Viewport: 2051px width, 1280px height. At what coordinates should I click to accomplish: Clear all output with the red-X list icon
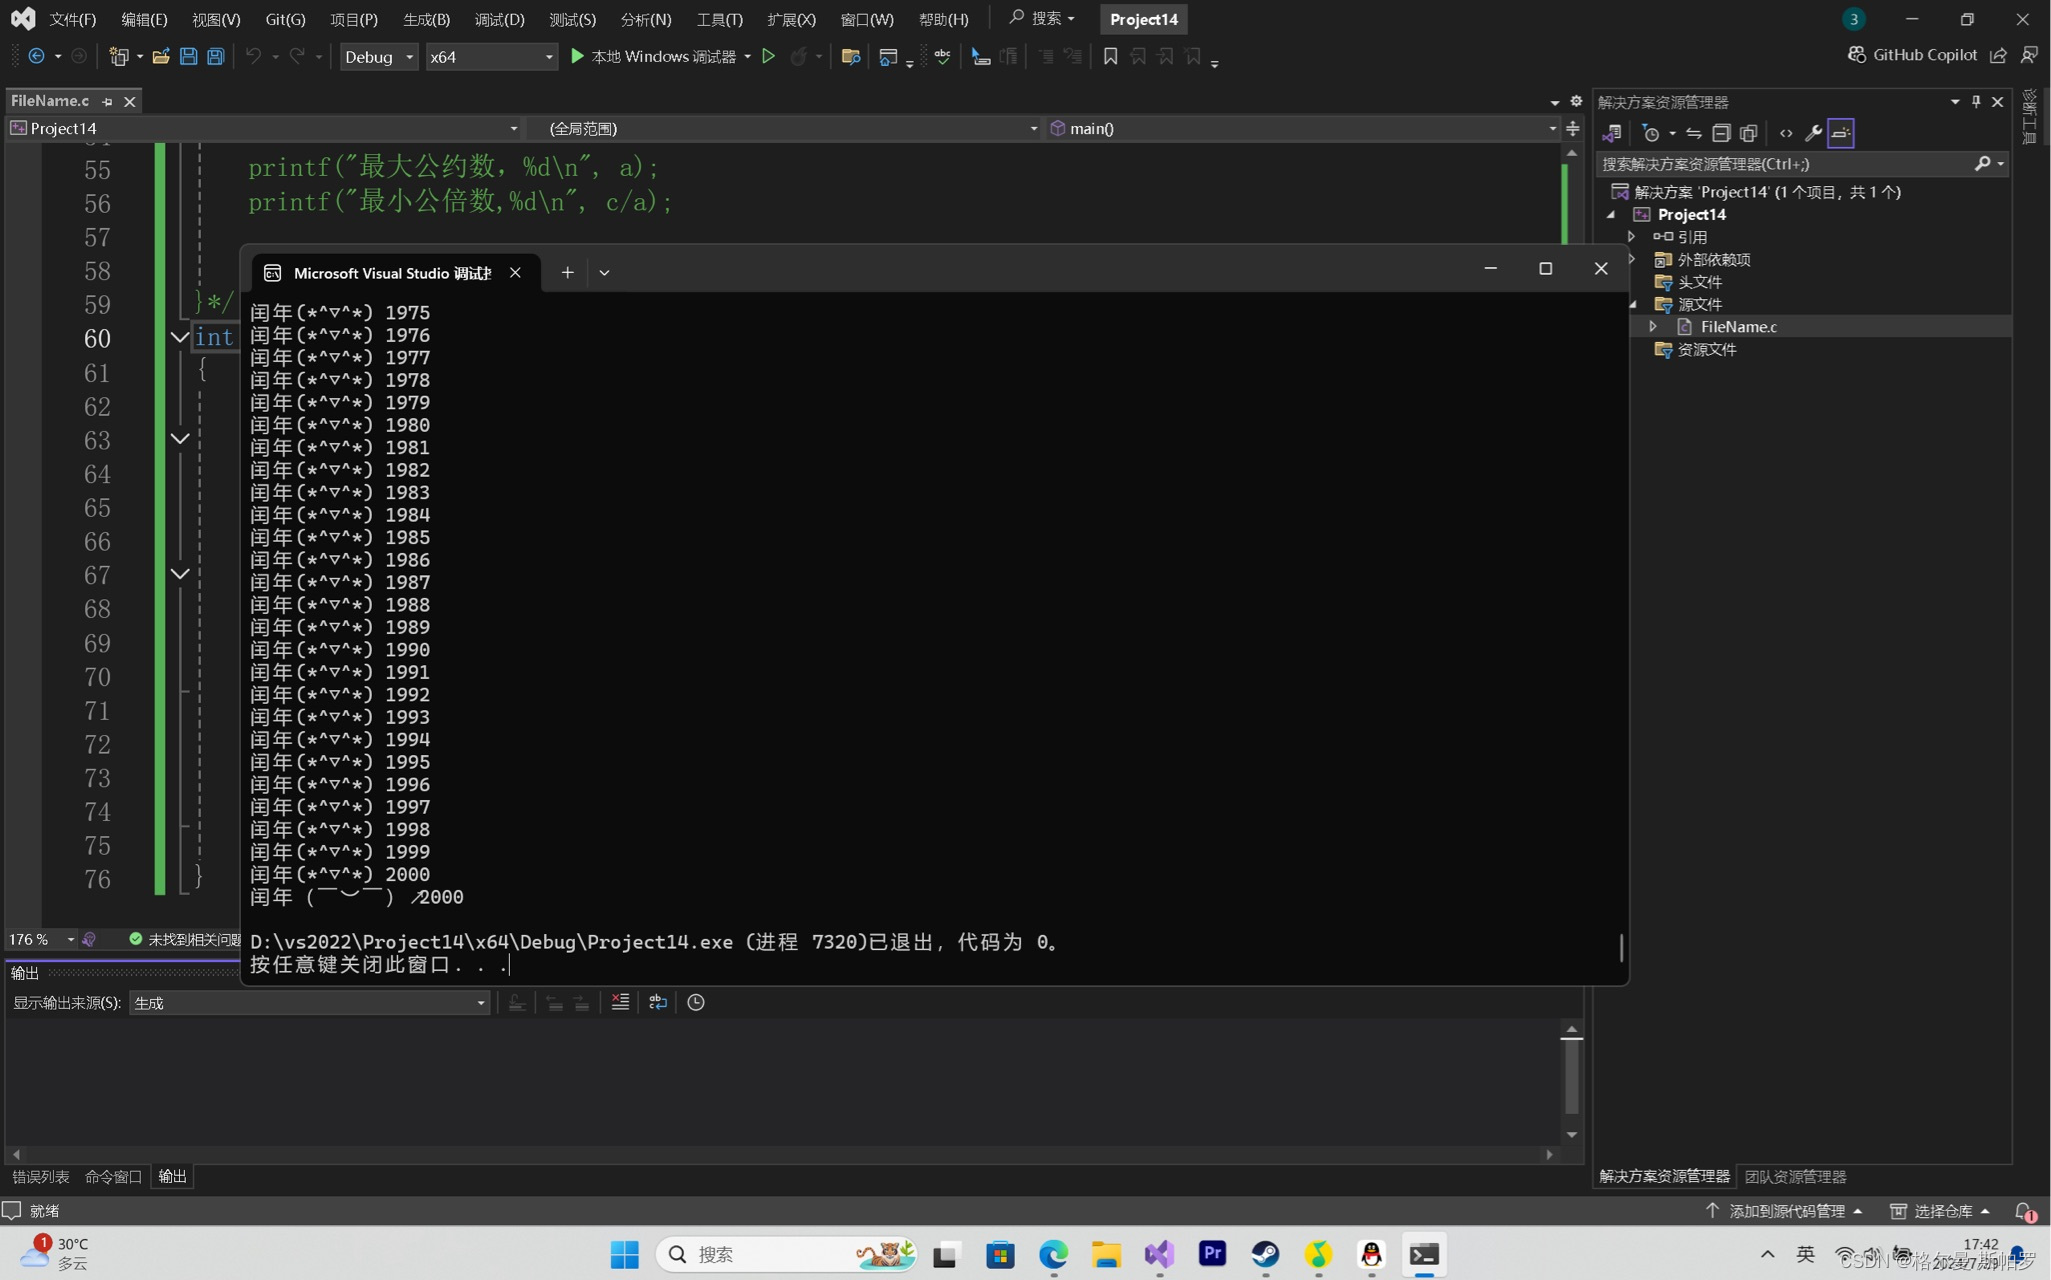620,1002
